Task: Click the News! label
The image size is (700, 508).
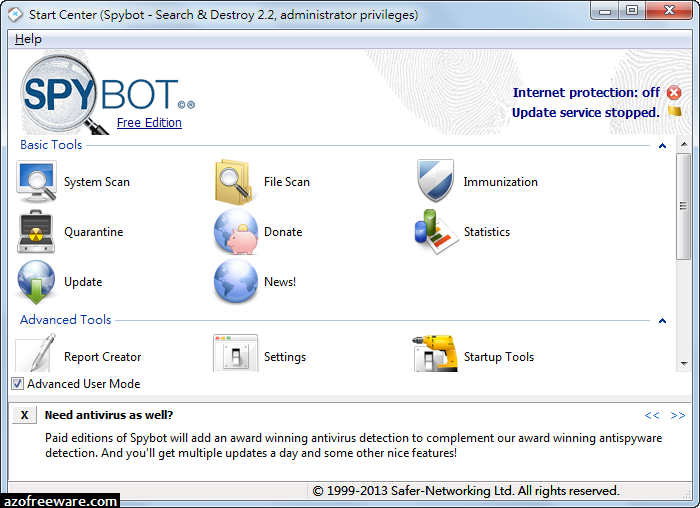Action: 280,282
